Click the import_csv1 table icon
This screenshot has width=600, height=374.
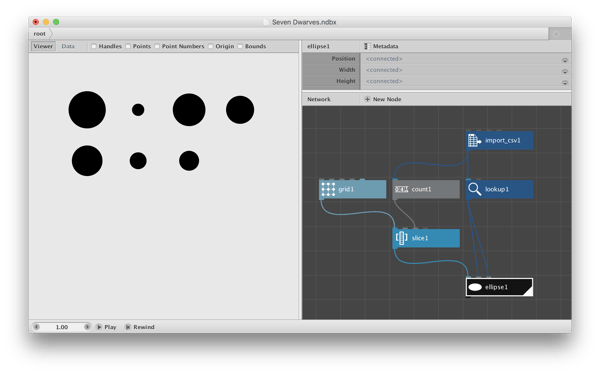coord(474,140)
